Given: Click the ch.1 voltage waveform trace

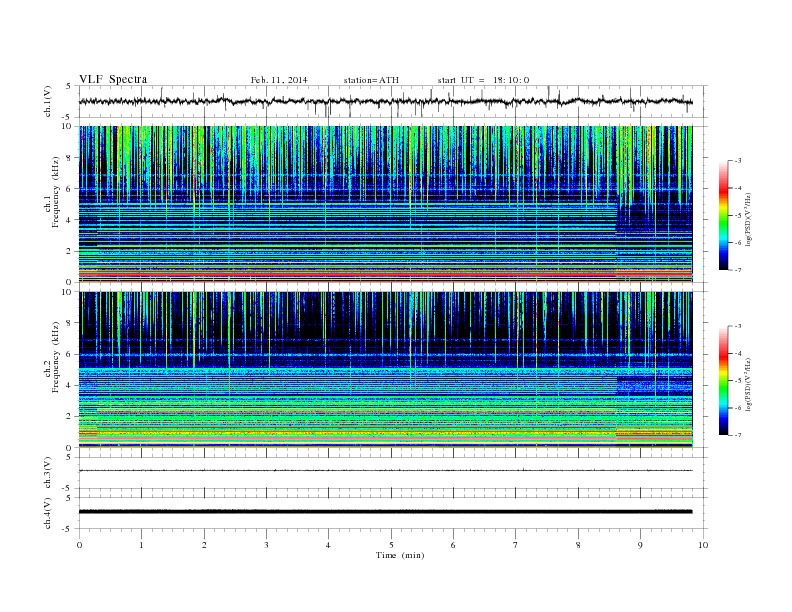Looking at the screenshot, I should point(385,101).
